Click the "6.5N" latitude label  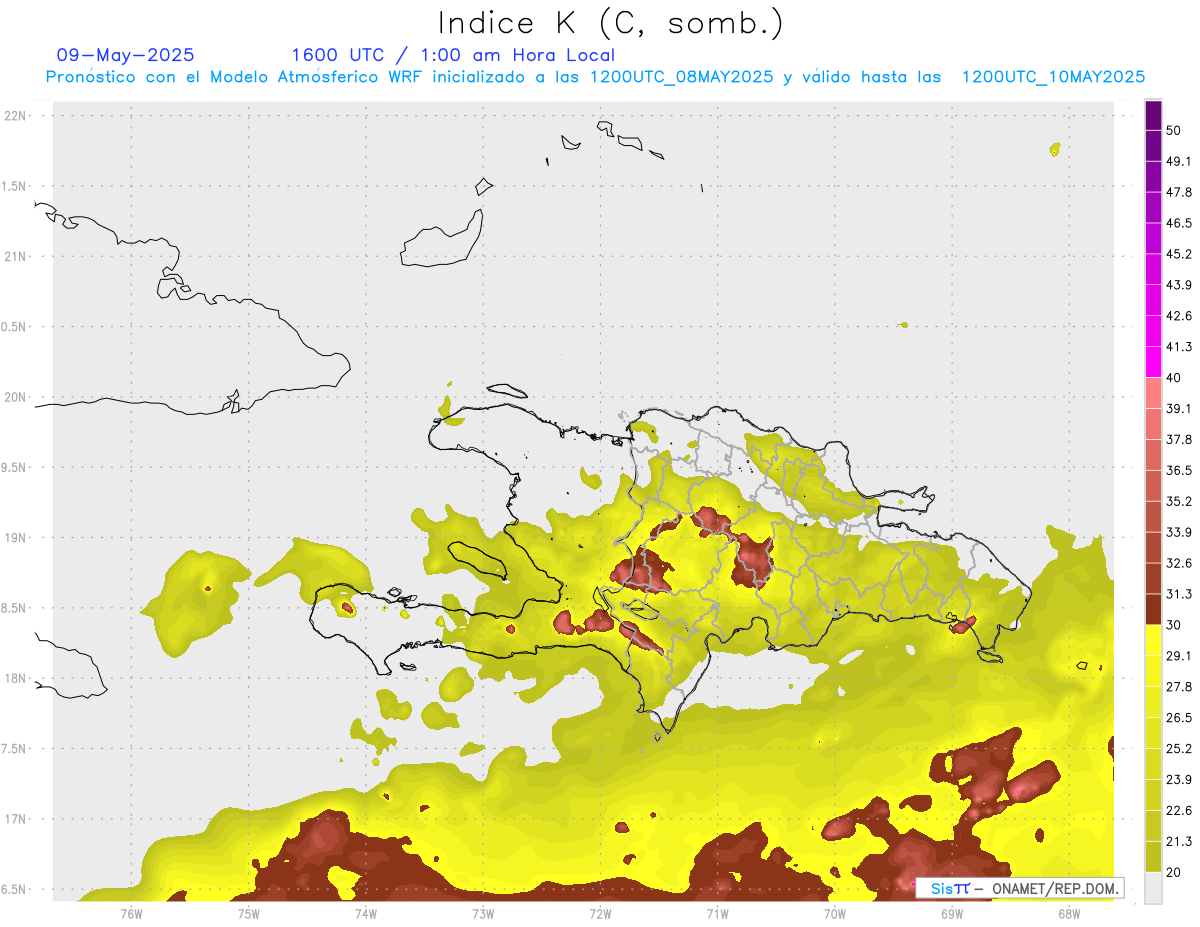click(x=15, y=889)
